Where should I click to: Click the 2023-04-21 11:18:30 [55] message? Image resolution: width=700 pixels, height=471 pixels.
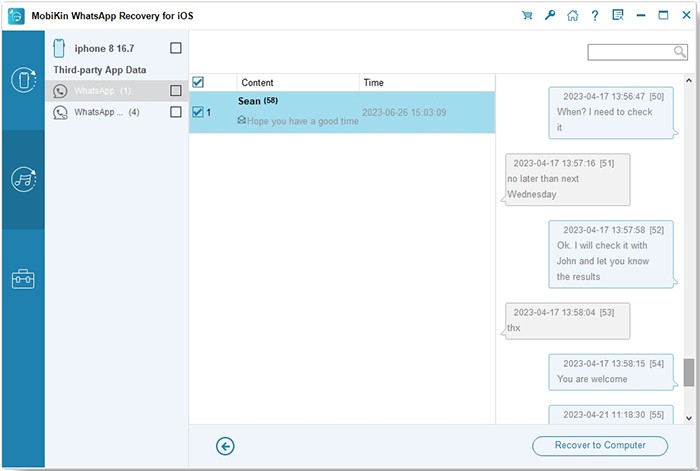coord(613,415)
